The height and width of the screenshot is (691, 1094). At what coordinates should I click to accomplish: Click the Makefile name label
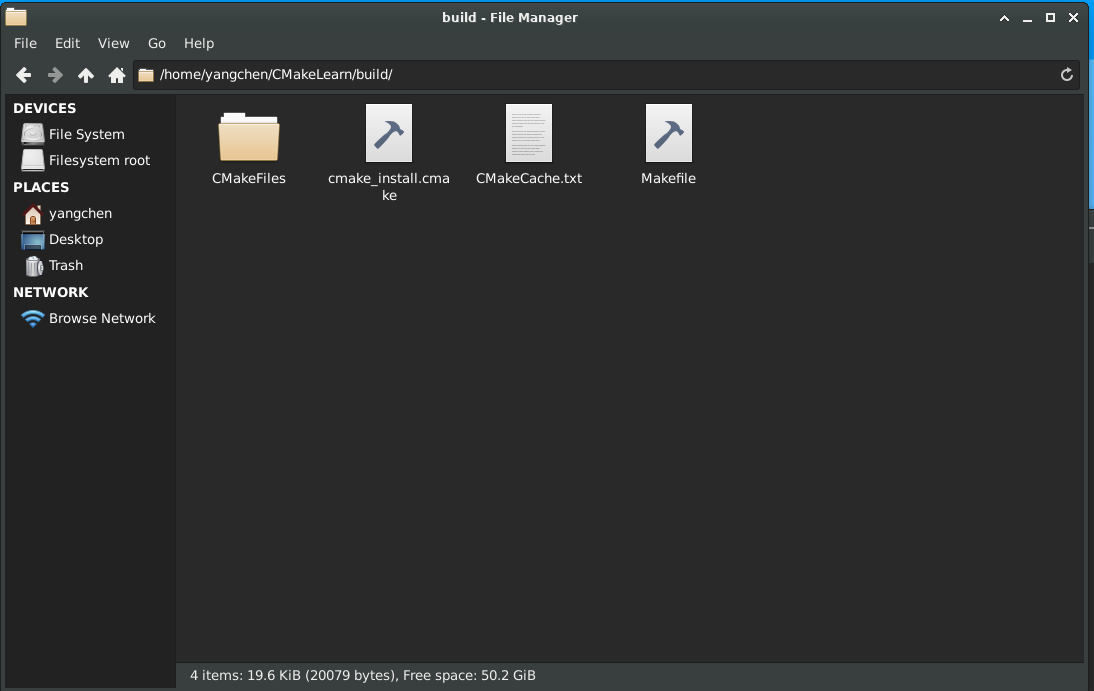point(668,179)
